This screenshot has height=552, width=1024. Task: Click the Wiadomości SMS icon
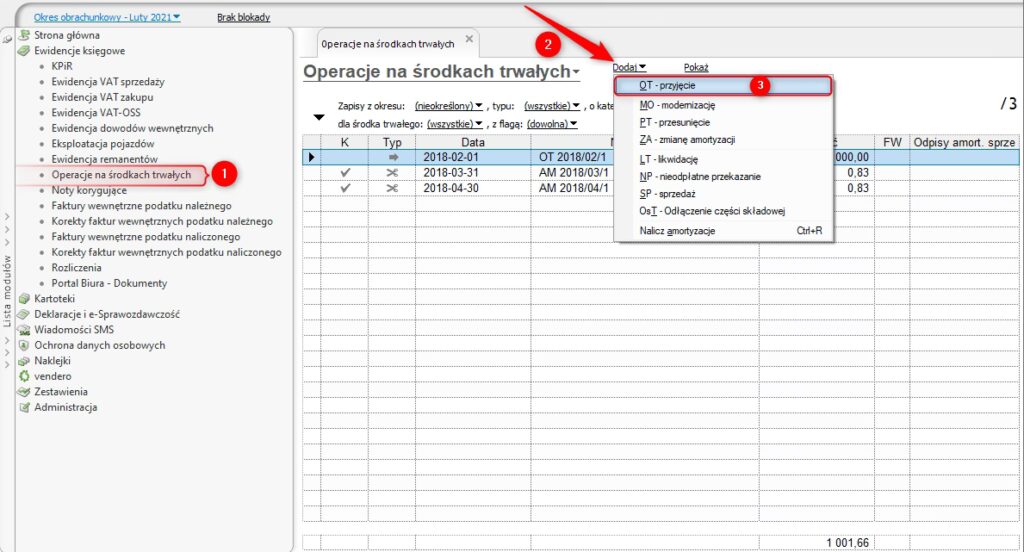click(25, 329)
